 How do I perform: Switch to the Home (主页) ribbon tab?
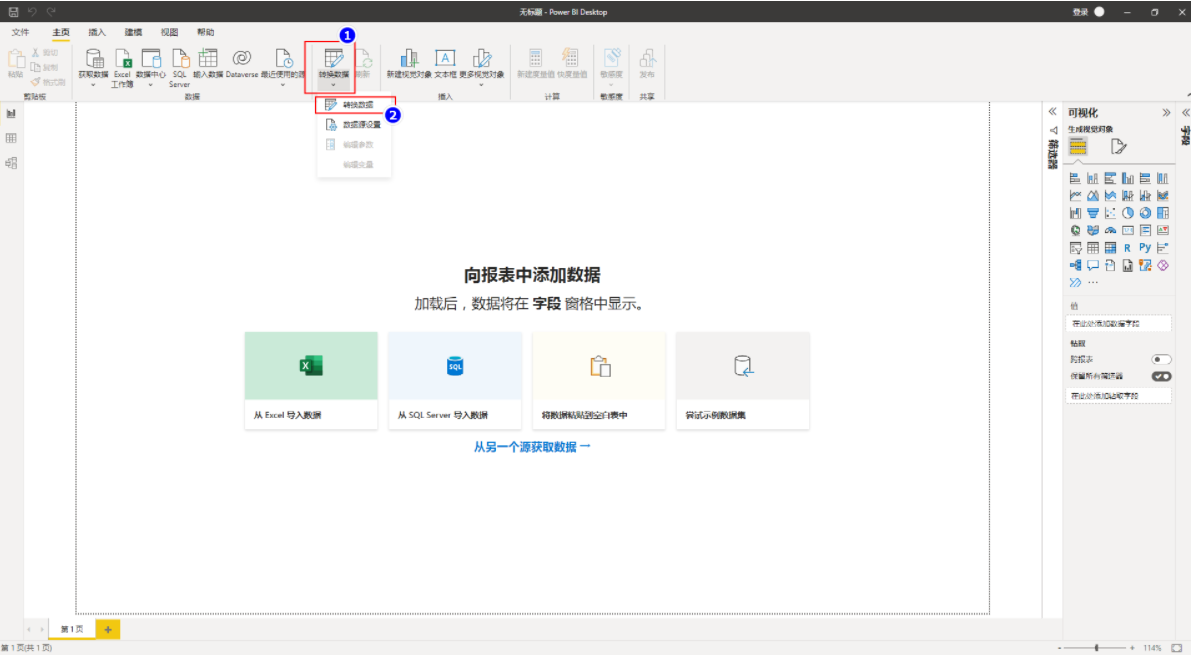(61, 33)
